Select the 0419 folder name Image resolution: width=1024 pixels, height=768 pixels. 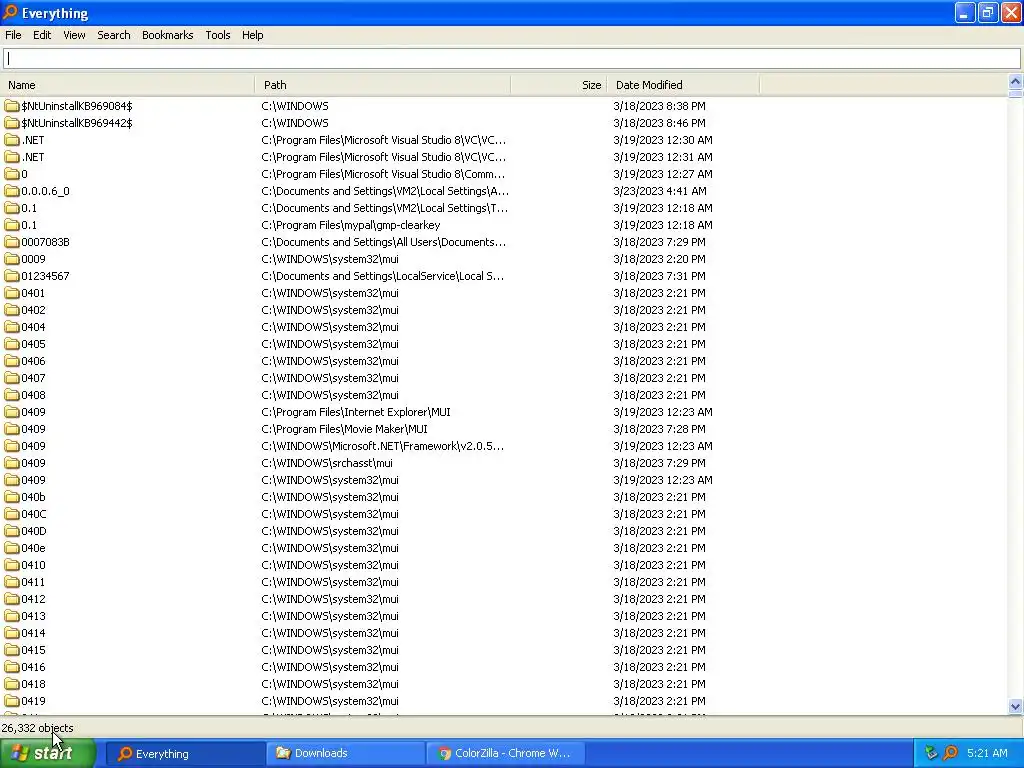pyautogui.click(x=33, y=701)
